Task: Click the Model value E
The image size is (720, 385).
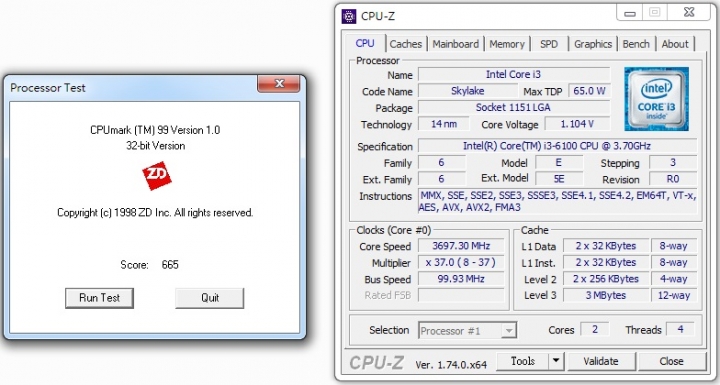Action: coord(559,163)
